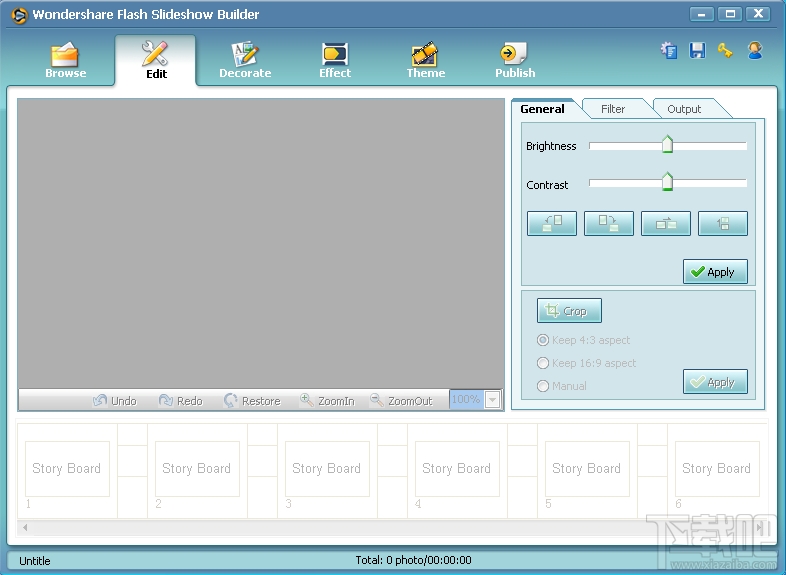Switch to the Filter tab
786x575 pixels.
click(x=613, y=109)
